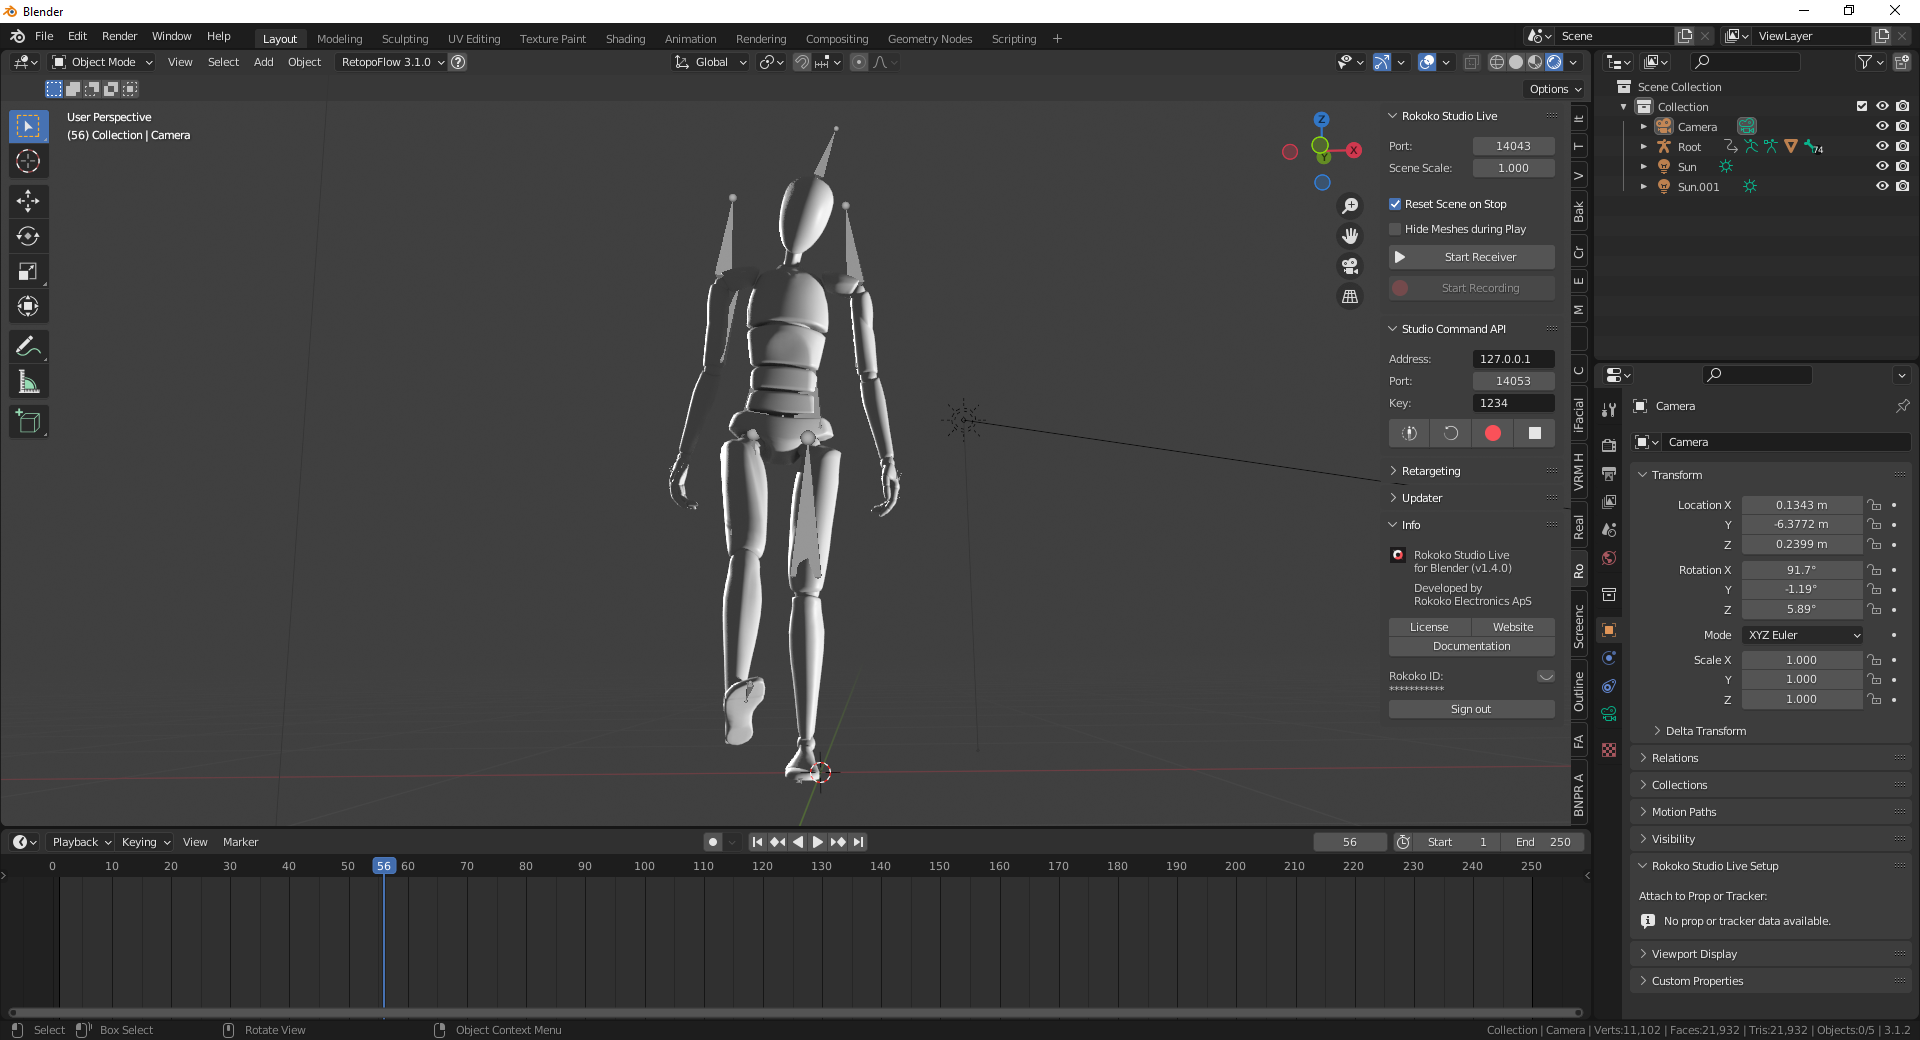The width and height of the screenshot is (1920, 1040).
Task: Open the Render menu
Action: pyautogui.click(x=119, y=36)
